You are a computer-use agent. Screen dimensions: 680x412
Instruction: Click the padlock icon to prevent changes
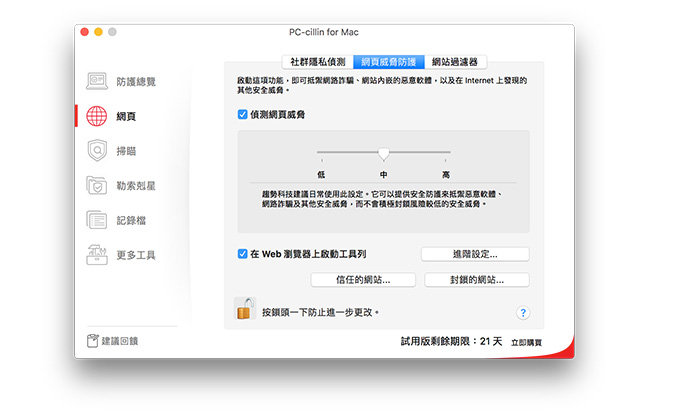point(243,310)
